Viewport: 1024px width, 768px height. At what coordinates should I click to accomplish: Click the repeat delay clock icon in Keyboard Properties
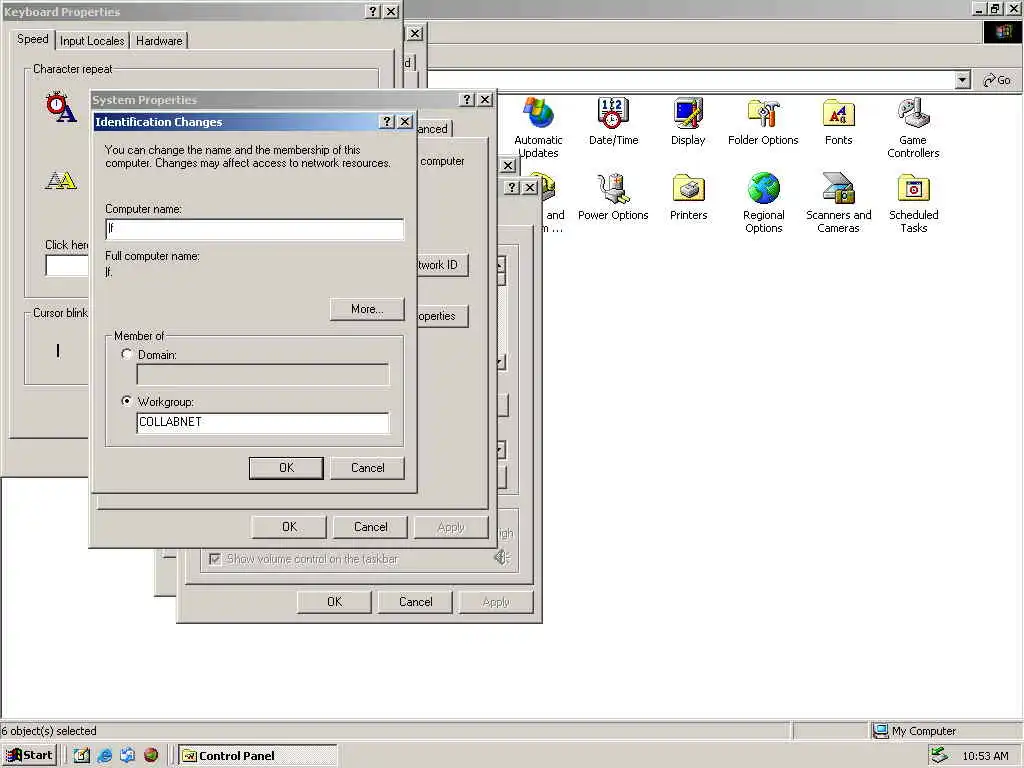(61, 107)
